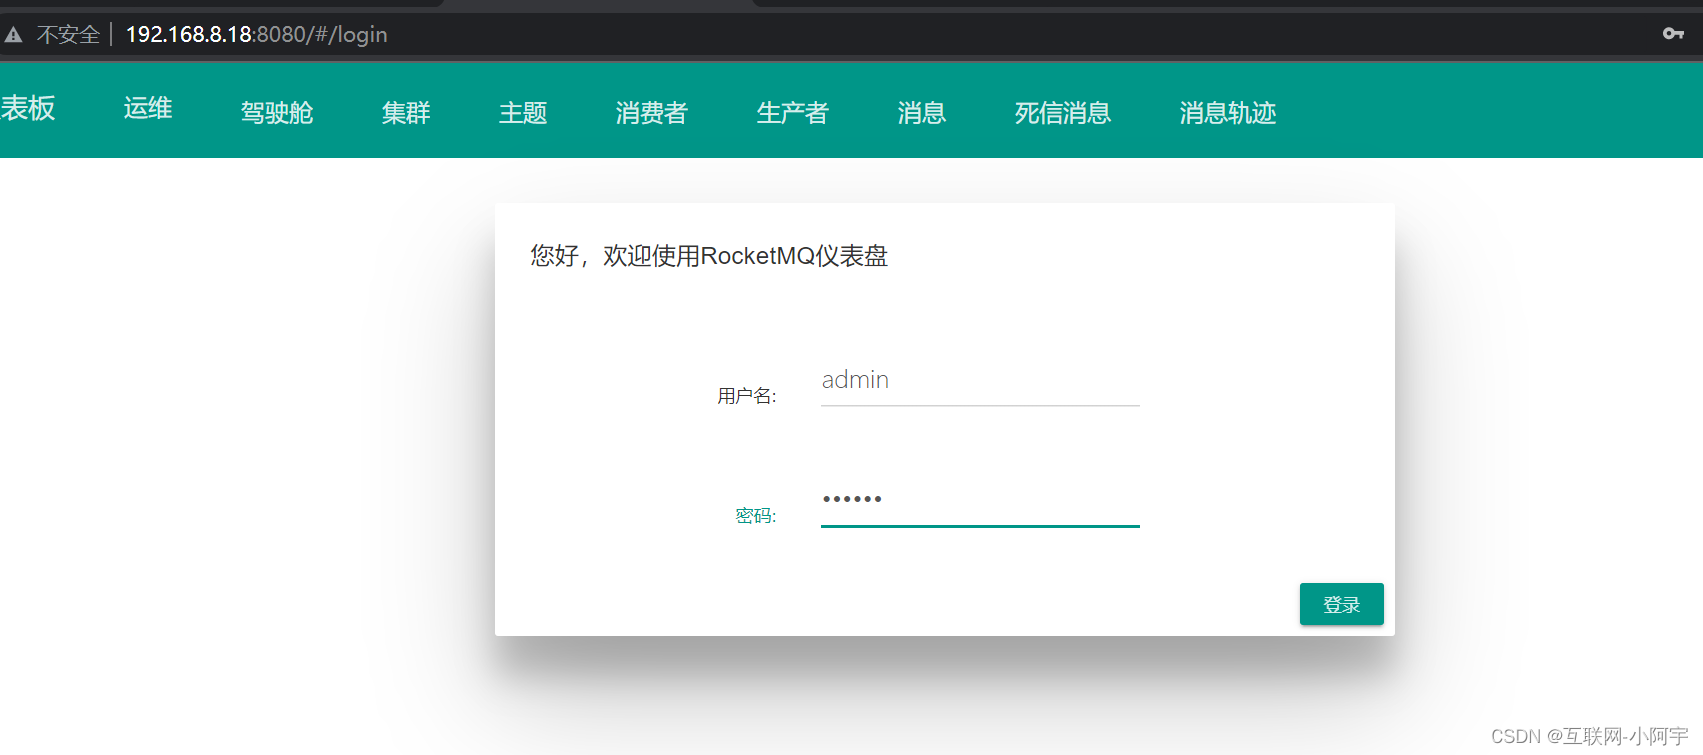1703x755 pixels.
Task: Click the 您好，欢迎使用RocketMQ仪表盘 heading
Action: click(x=709, y=256)
